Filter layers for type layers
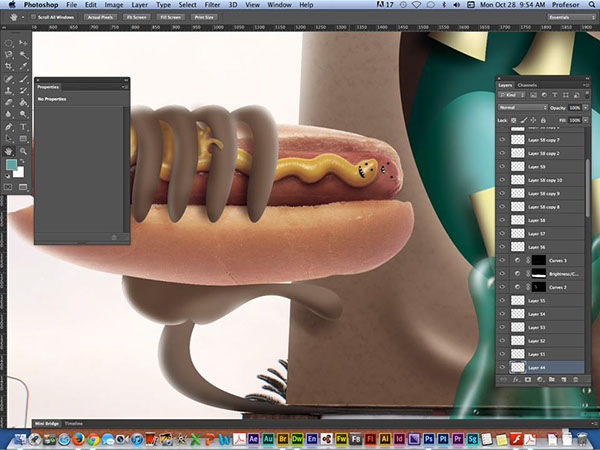This screenshot has width=600, height=450. (x=555, y=95)
